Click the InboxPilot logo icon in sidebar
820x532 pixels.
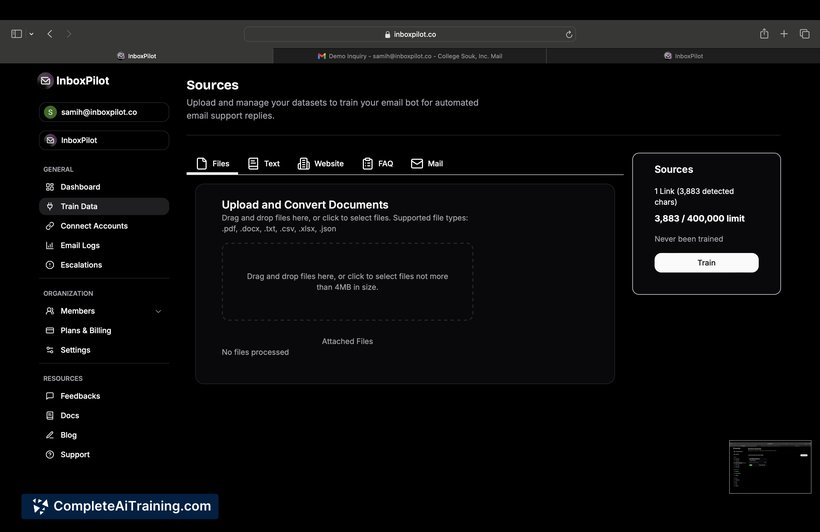click(x=45, y=81)
